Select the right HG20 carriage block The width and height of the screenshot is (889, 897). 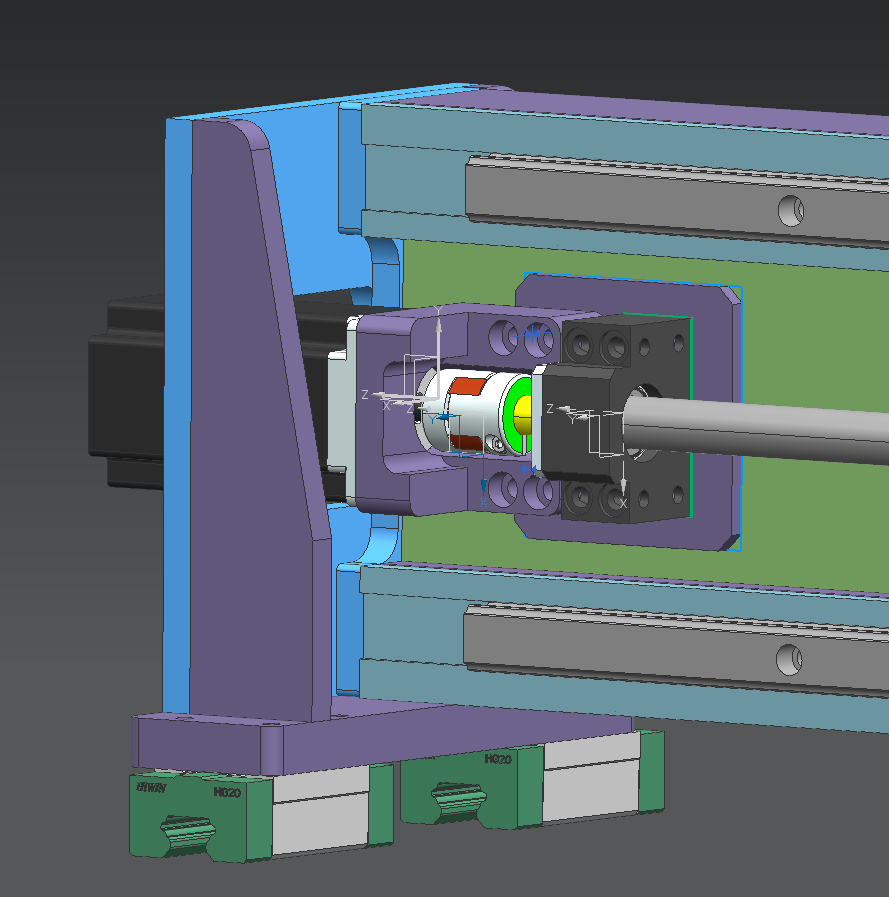(x=532, y=779)
